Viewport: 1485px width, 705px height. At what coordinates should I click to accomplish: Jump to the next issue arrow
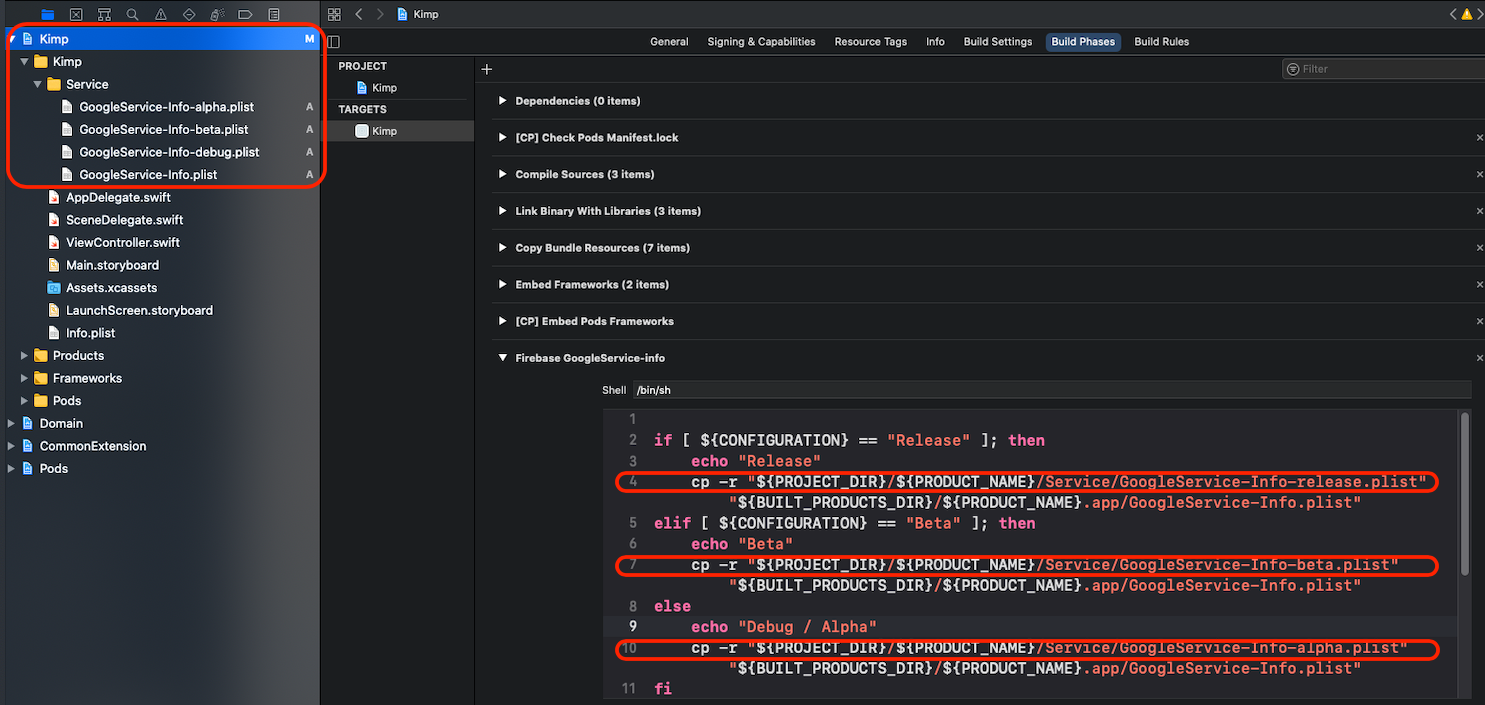[x=1480, y=14]
